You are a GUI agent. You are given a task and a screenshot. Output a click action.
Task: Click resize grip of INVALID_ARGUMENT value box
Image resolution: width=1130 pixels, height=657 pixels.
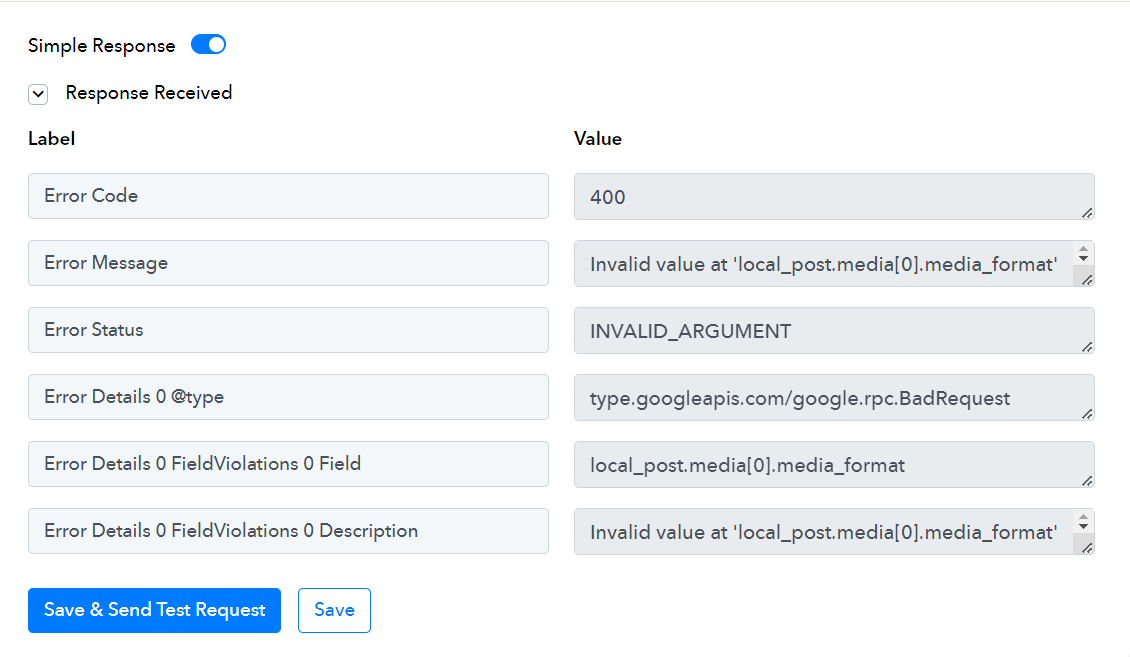1087,347
